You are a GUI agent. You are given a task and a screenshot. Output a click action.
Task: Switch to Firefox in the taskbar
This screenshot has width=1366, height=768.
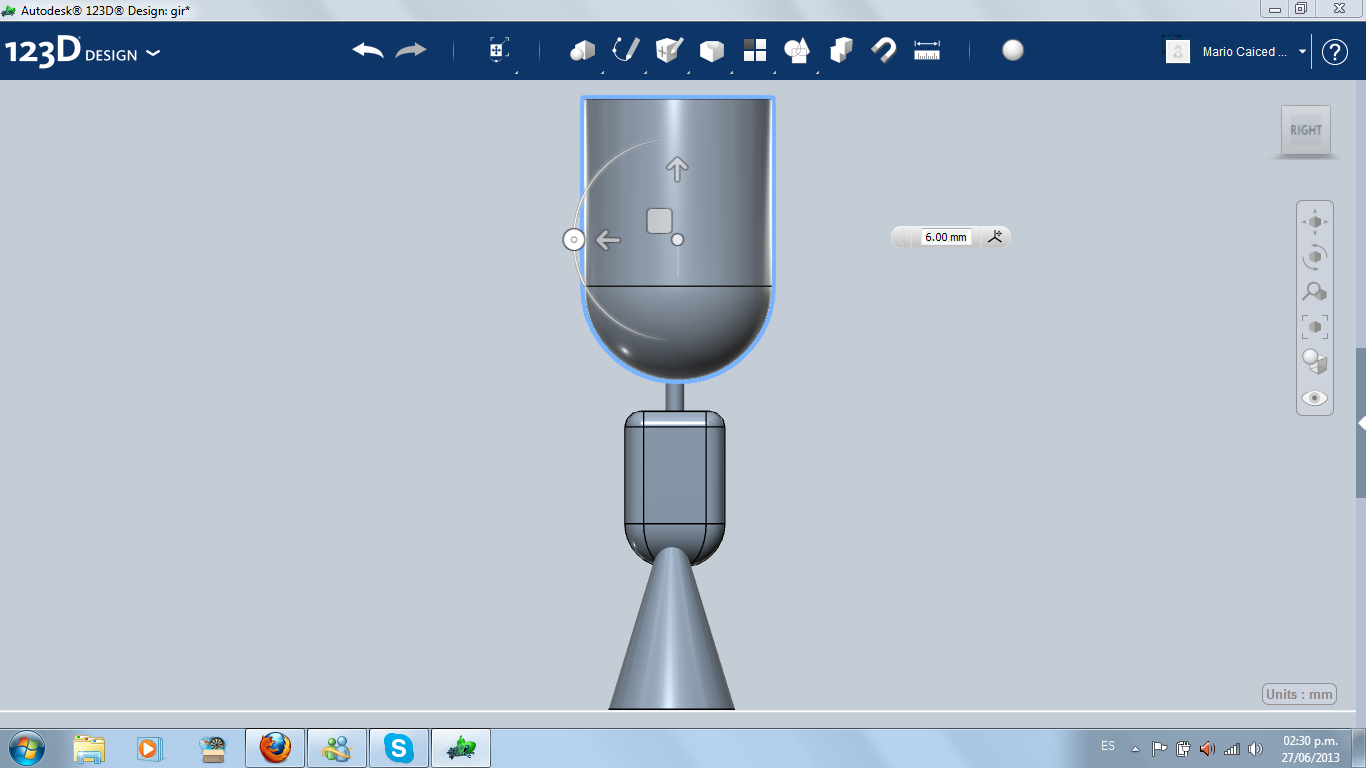click(275, 748)
